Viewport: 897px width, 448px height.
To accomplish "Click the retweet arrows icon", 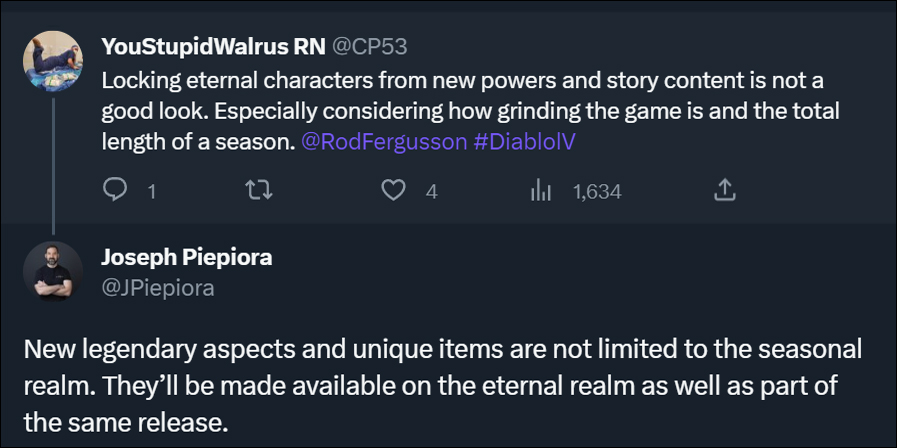I will (x=259, y=190).
